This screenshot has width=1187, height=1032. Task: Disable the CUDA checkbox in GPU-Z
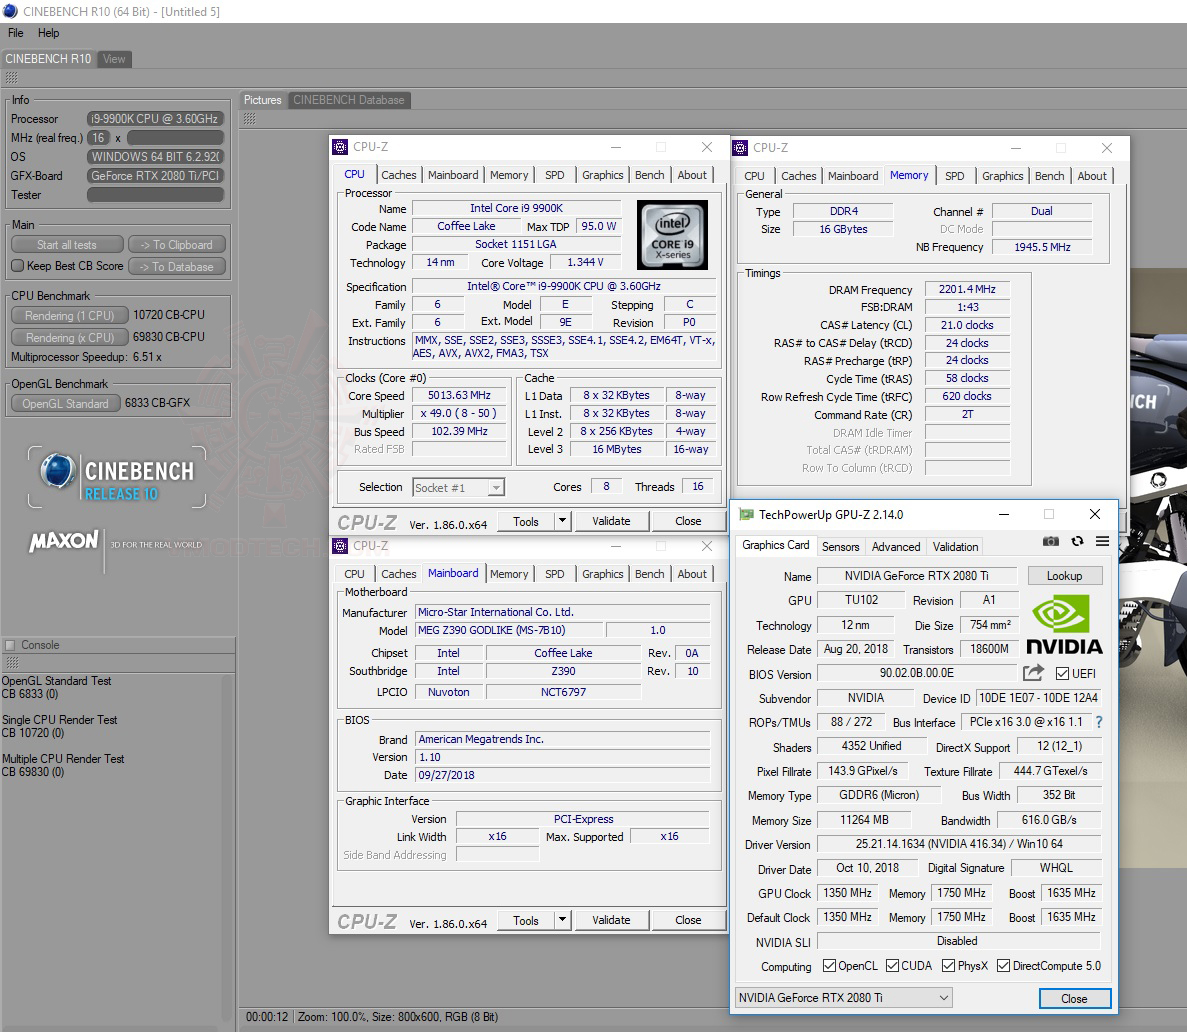(x=893, y=966)
